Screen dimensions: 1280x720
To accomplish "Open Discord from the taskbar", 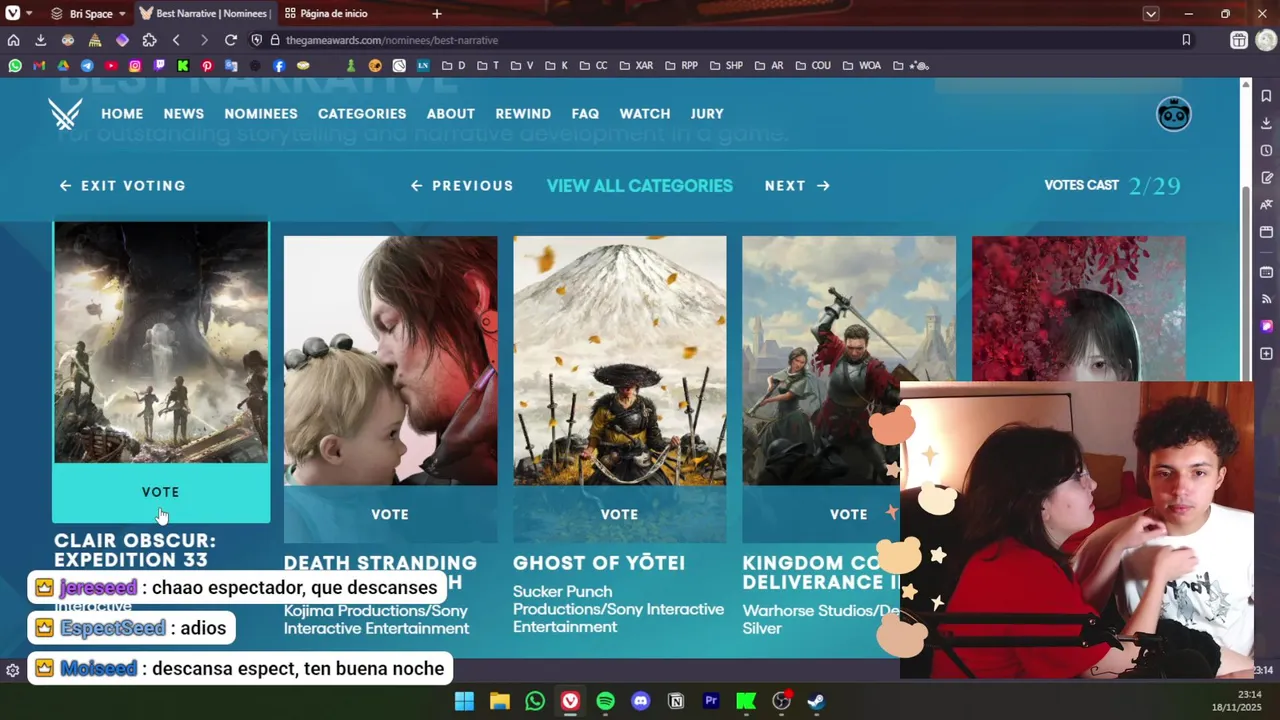I will coord(641,701).
